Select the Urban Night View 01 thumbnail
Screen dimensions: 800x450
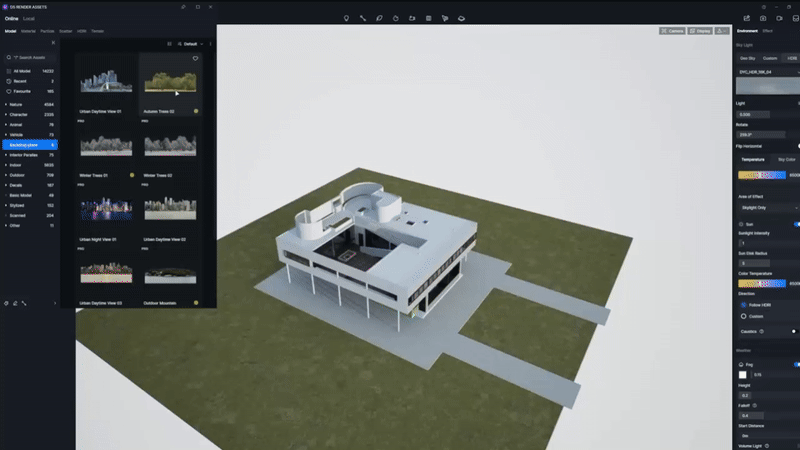[106, 209]
